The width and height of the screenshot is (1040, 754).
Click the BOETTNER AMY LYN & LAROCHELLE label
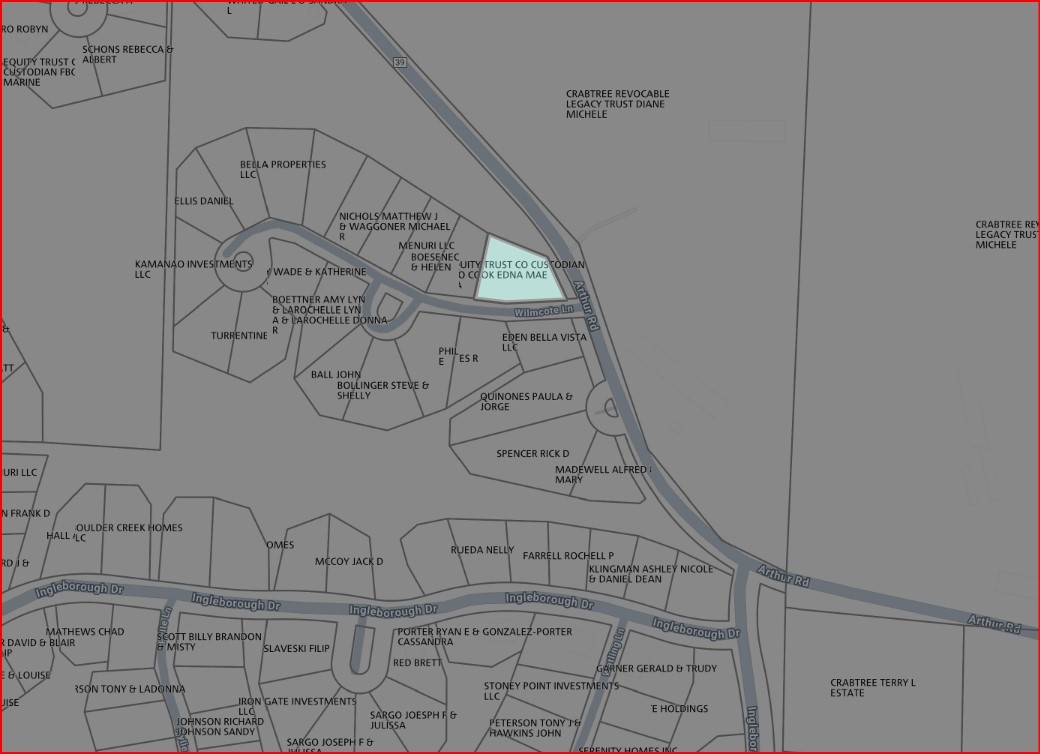330,315
